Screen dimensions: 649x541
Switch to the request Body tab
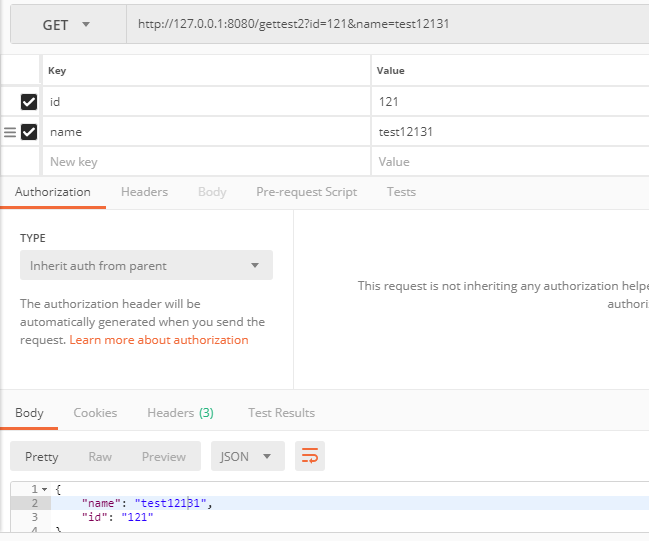pos(212,192)
